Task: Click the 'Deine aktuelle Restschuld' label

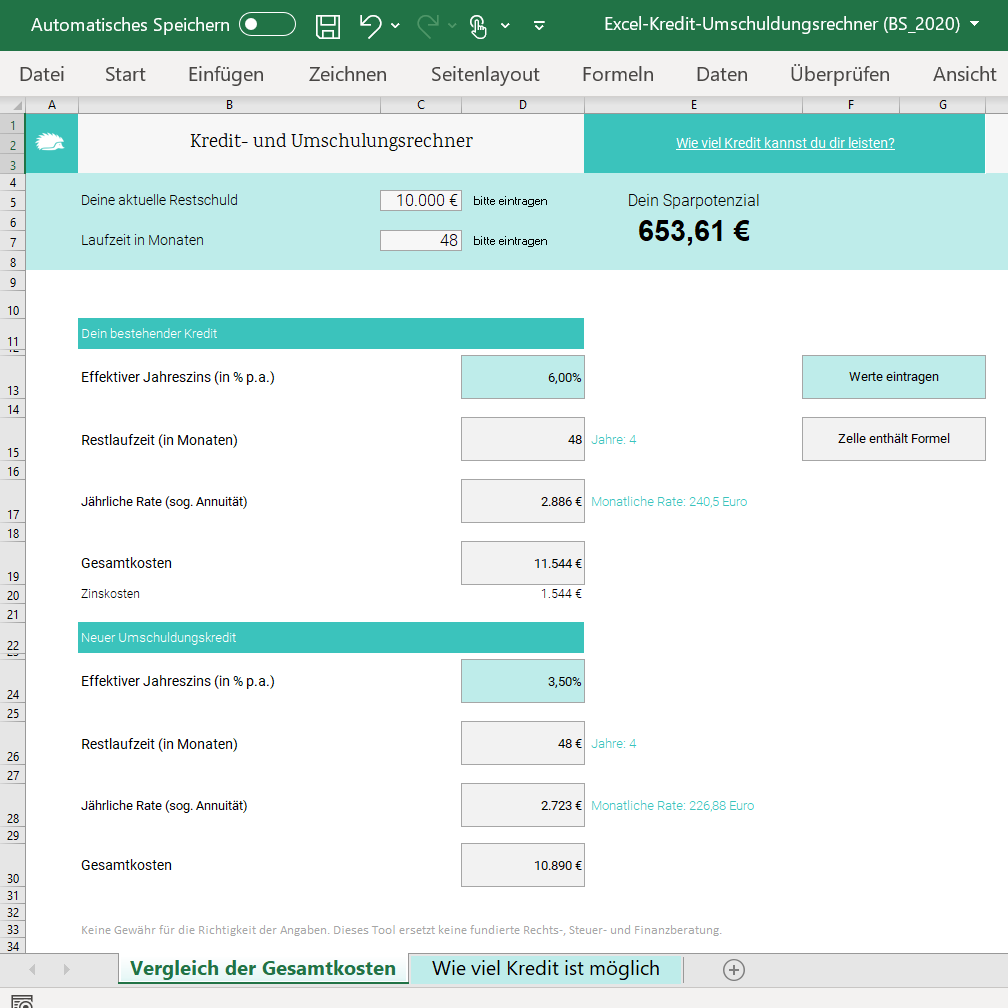Action: click(x=159, y=201)
